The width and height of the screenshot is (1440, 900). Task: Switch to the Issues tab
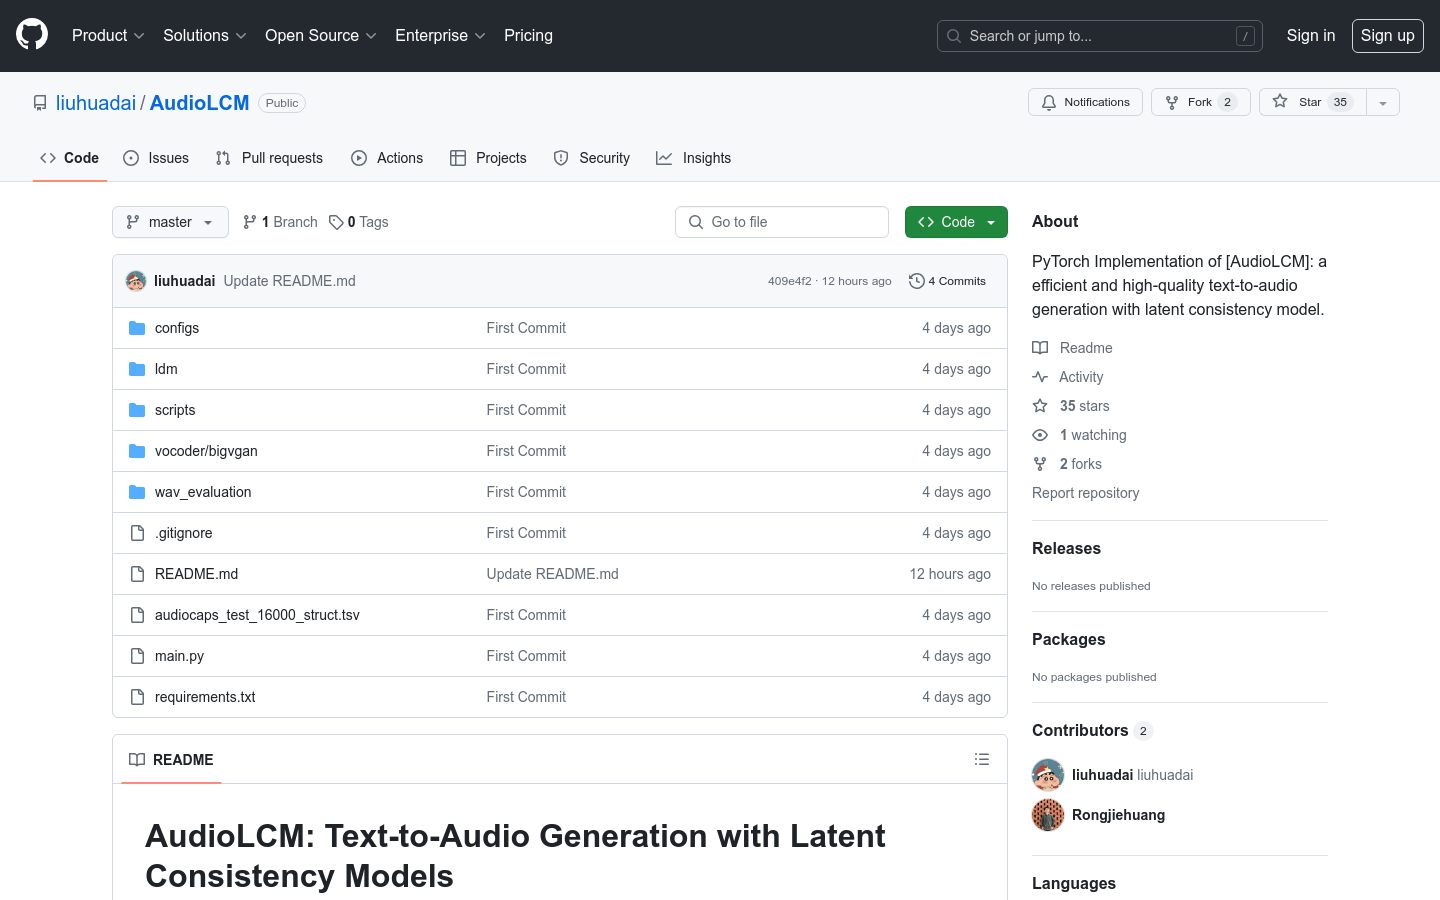[x=156, y=158]
